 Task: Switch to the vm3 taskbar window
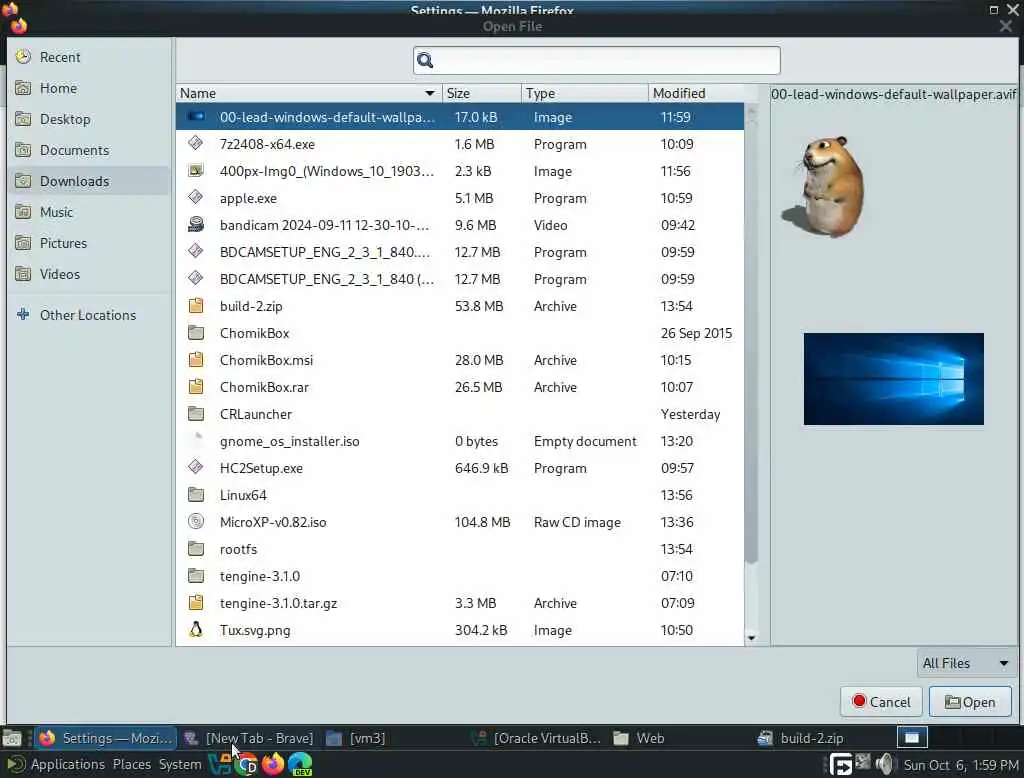[393, 738]
